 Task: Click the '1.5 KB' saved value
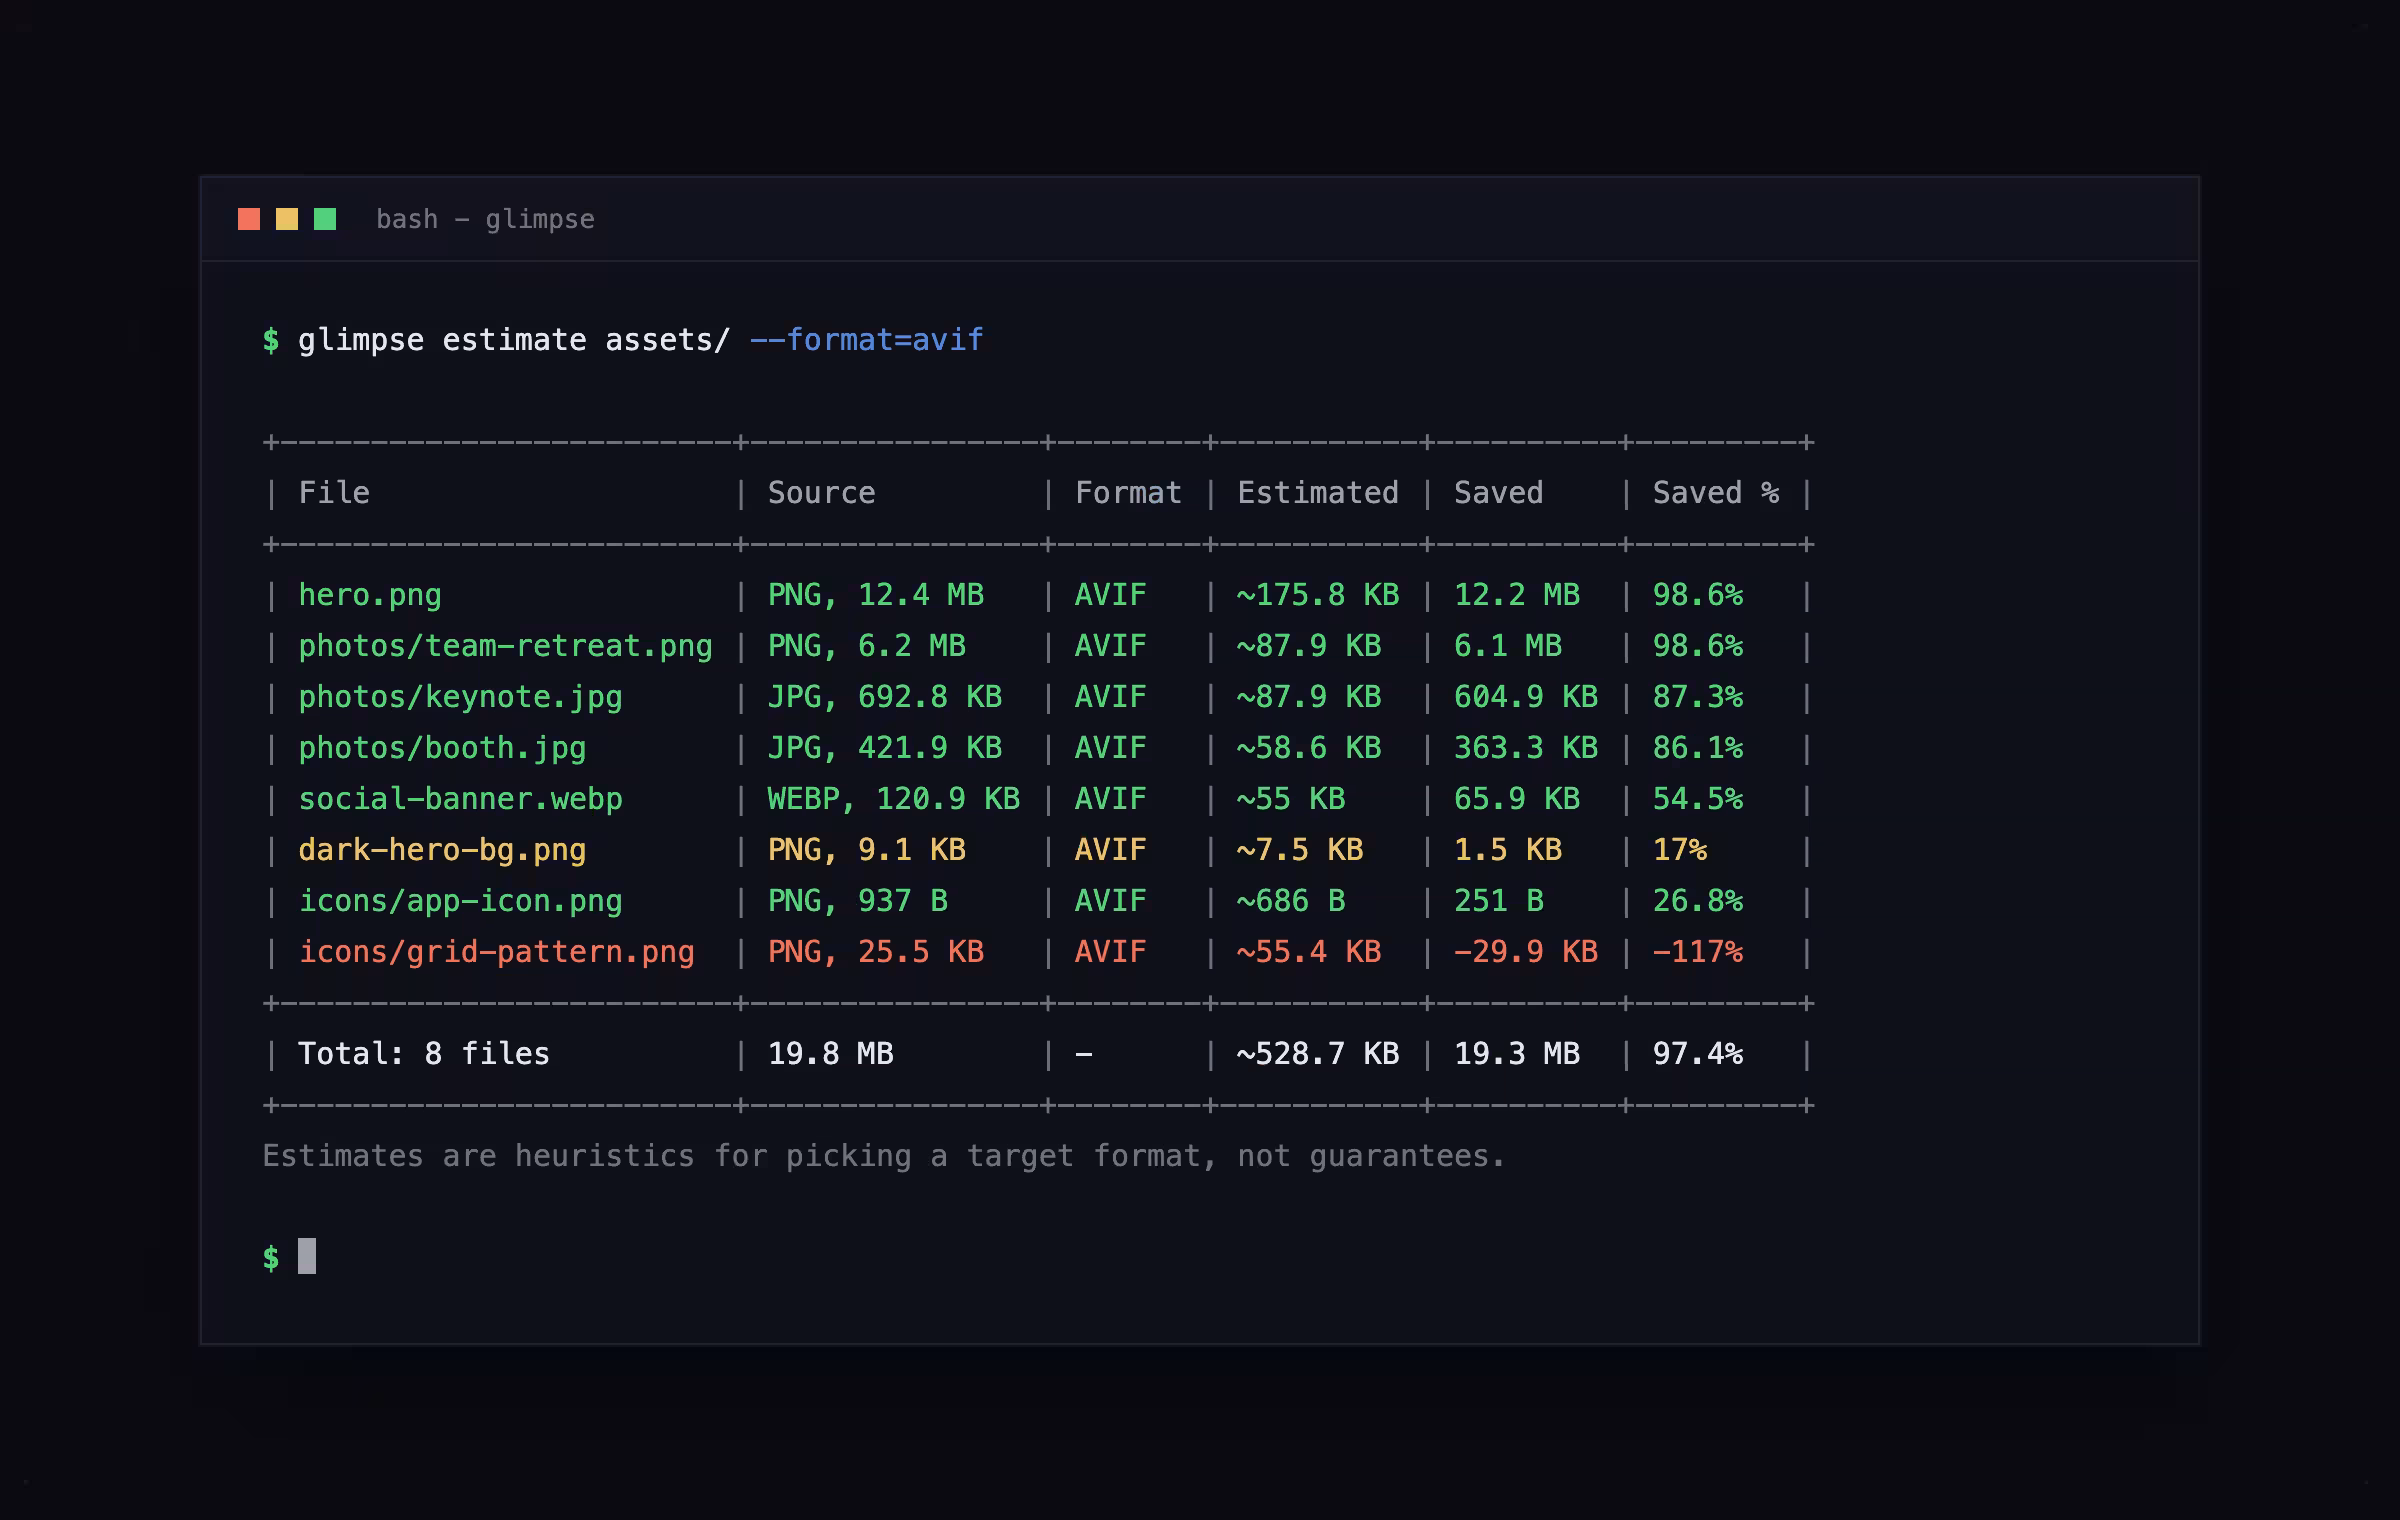[x=1508, y=850]
